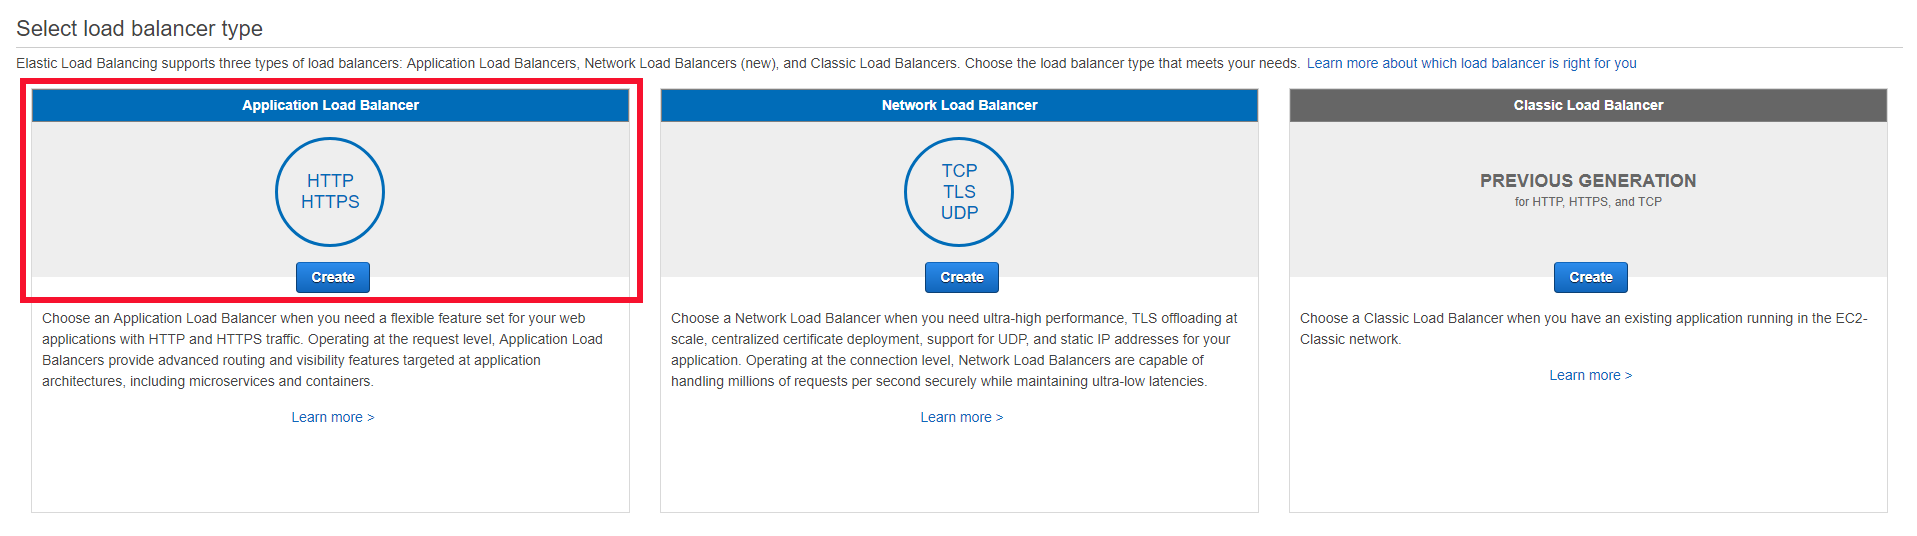
Task: Click the Application Load Balancer description paragraph
Action: pos(322,350)
